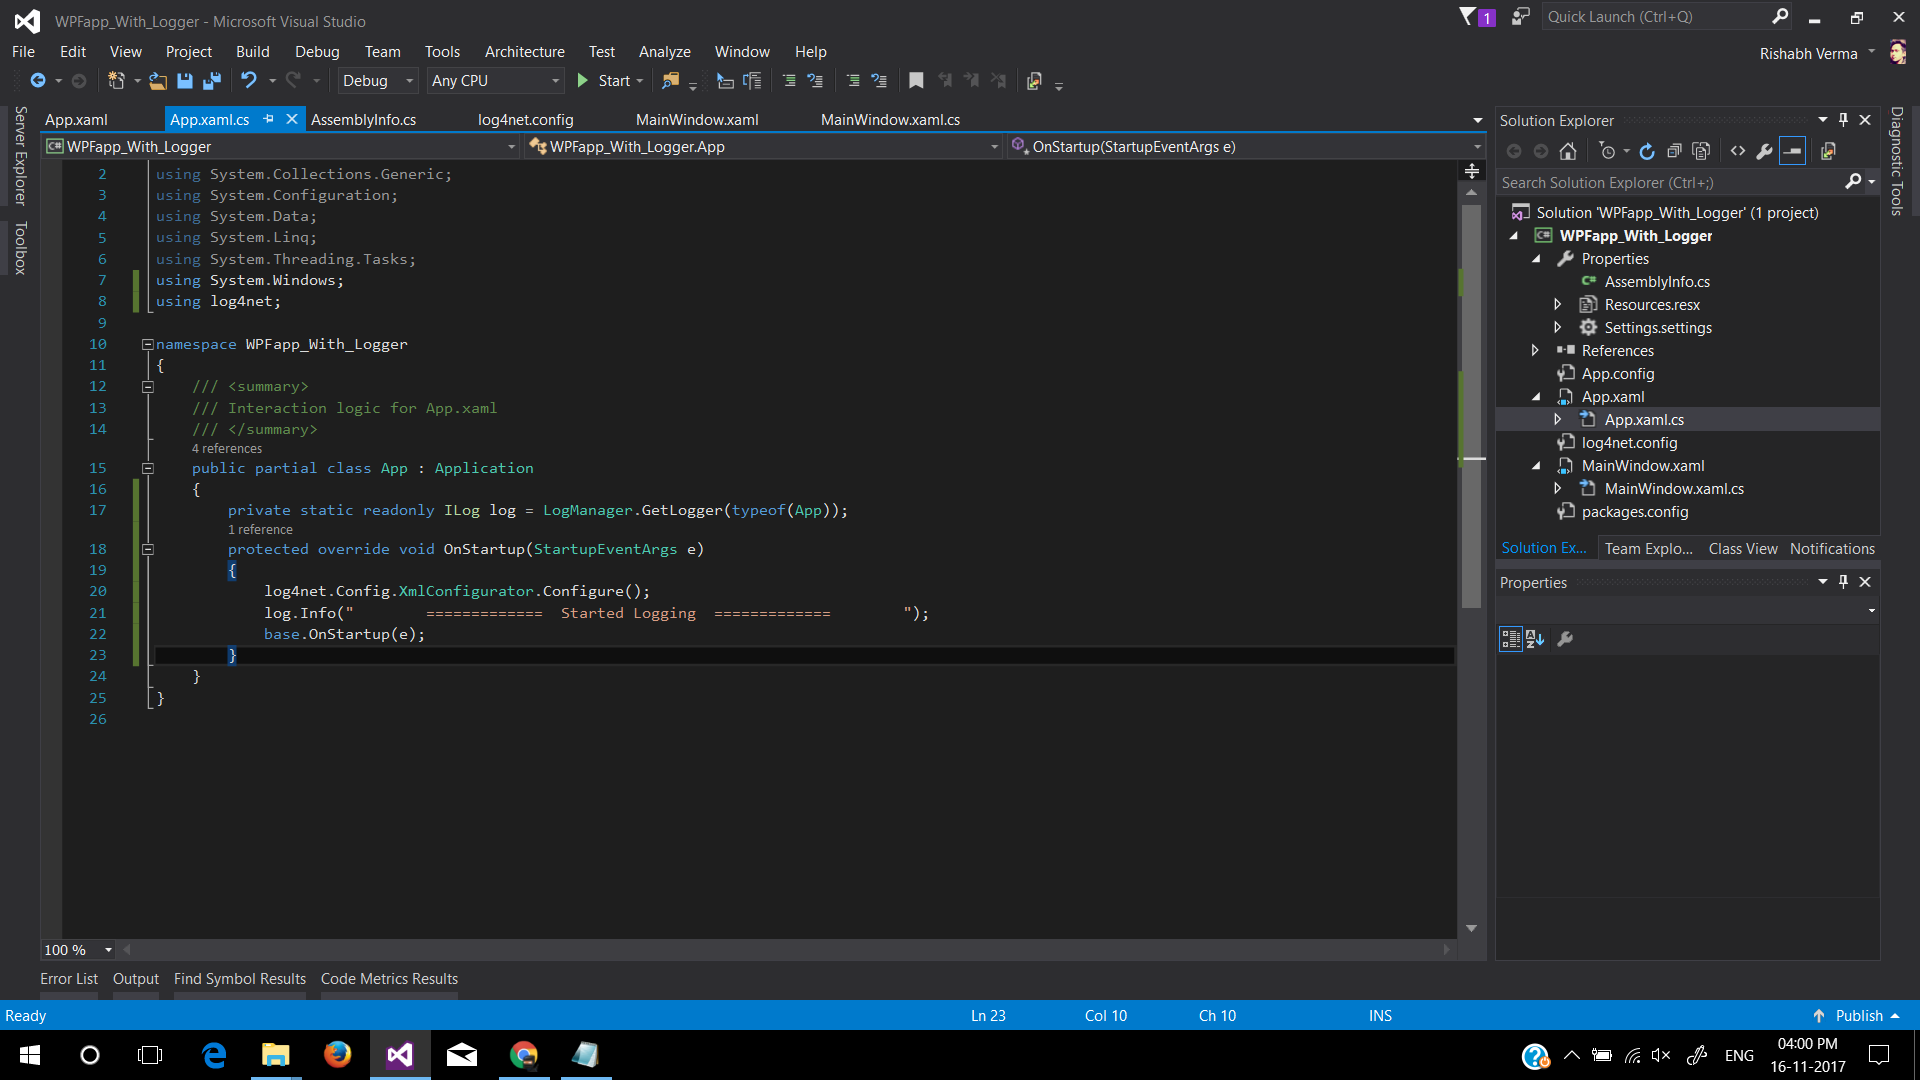The width and height of the screenshot is (1920, 1080).
Task: Click the Collapse All icon in Solution Explorer
Action: coord(1676,151)
